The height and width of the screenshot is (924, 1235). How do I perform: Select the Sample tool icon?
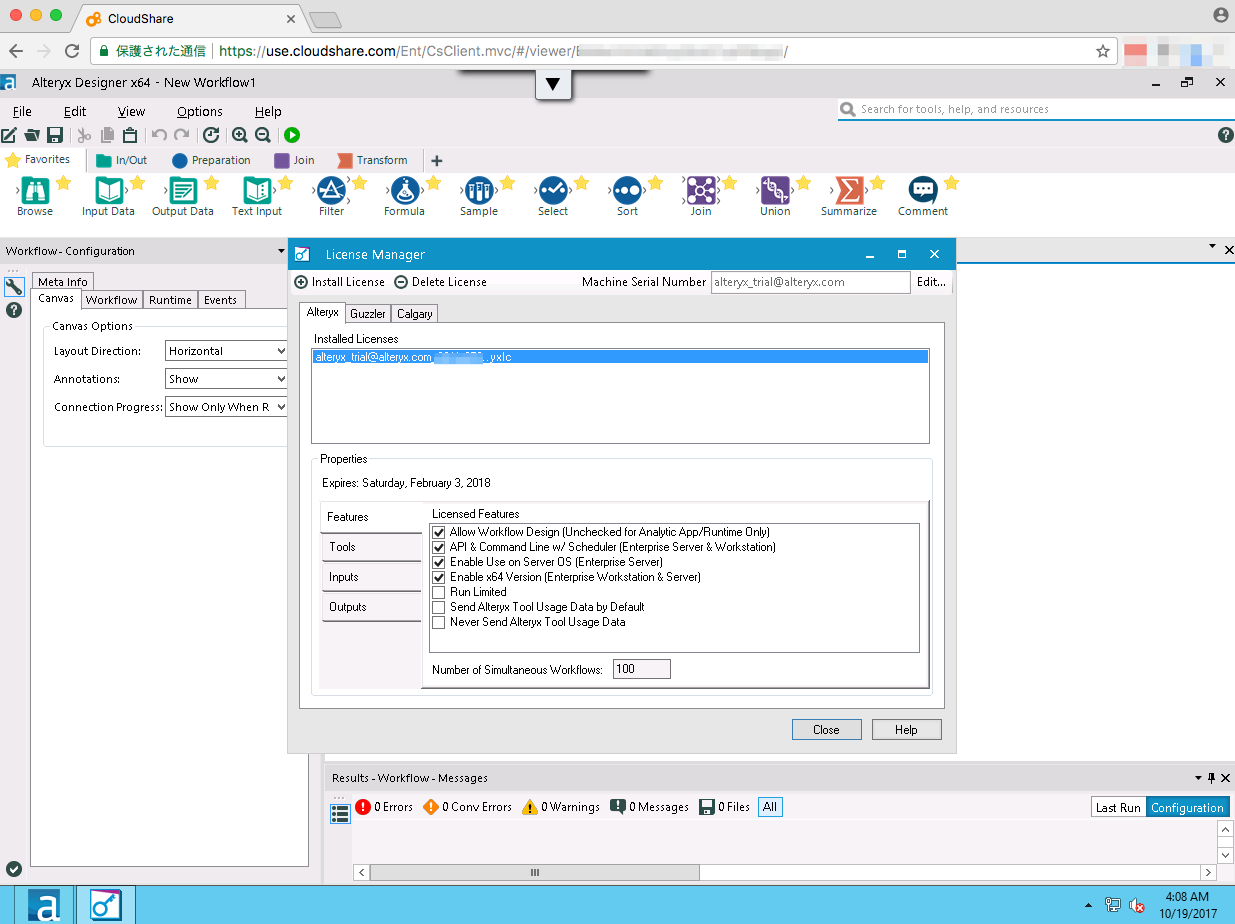479,190
